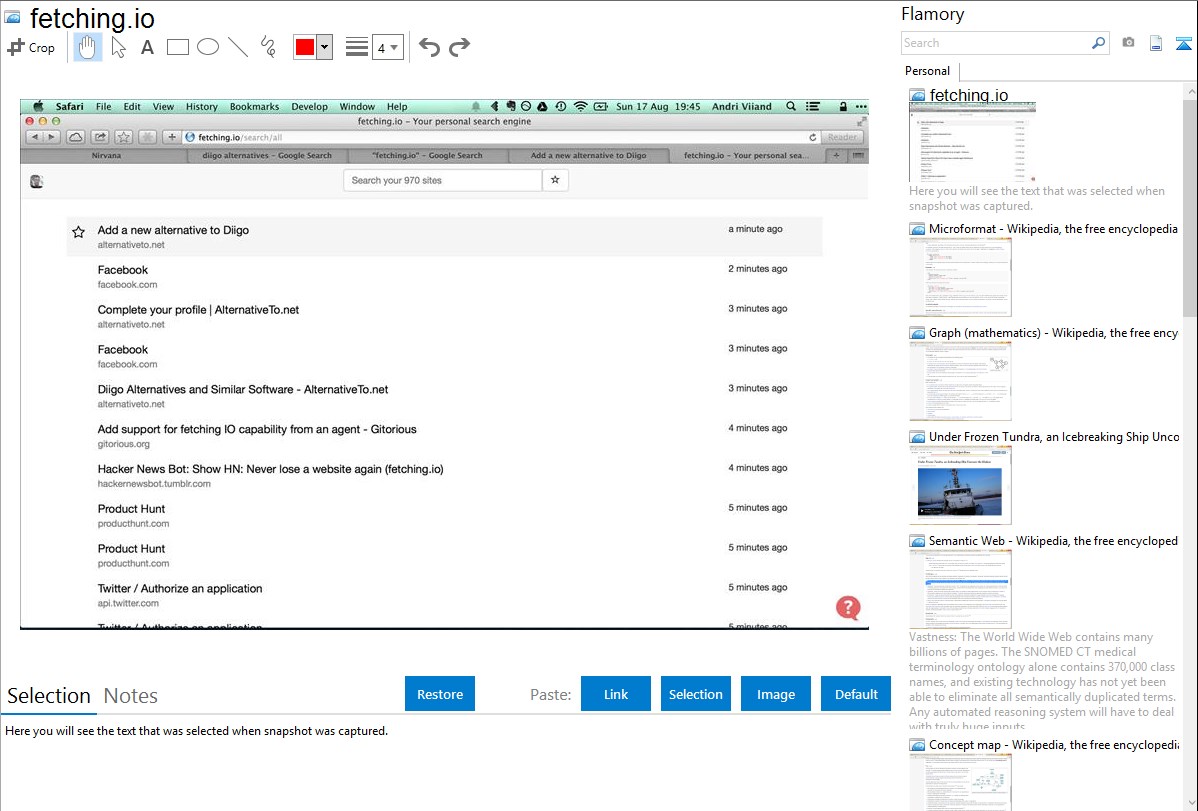Screen dimensions: 1198x811
Task: Click the Paste Image button
Action: pyautogui.click(x=775, y=693)
